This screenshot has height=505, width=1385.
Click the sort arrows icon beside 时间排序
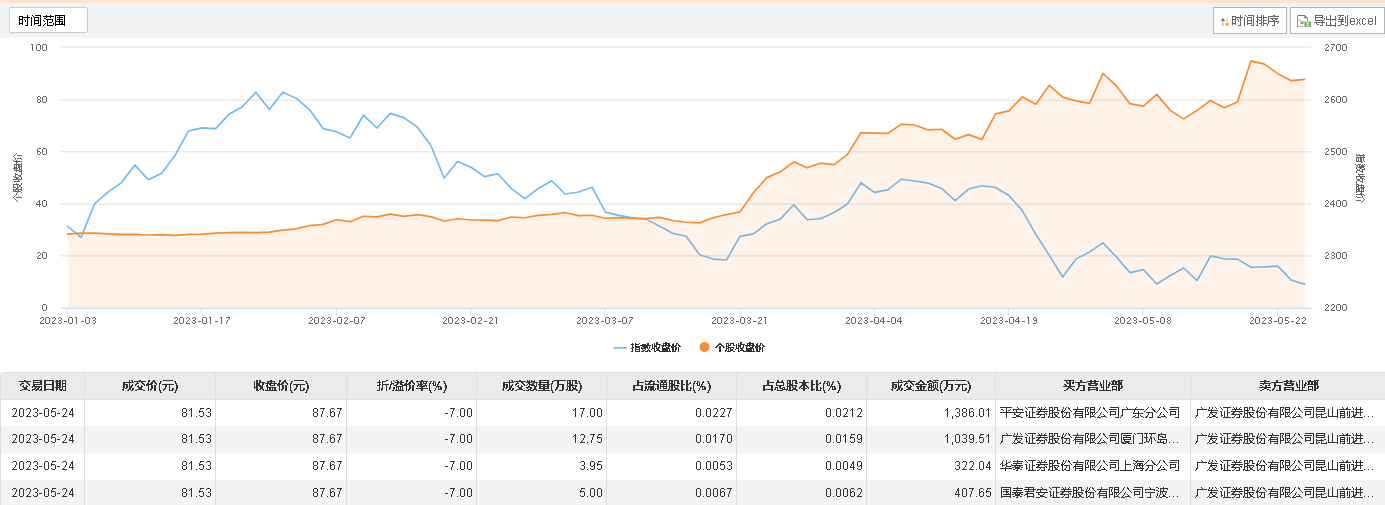[x=1225, y=21]
